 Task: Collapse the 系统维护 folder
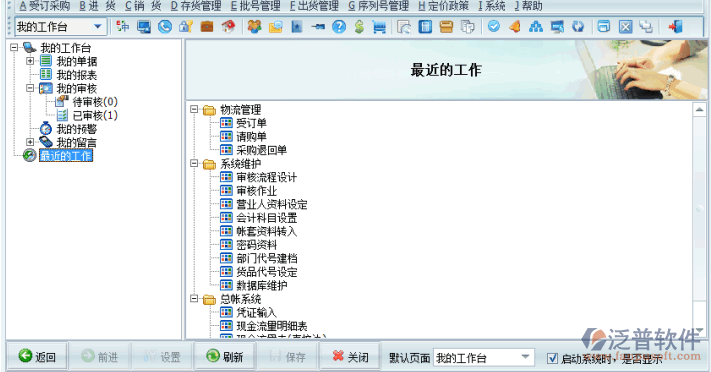coord(194,163)
